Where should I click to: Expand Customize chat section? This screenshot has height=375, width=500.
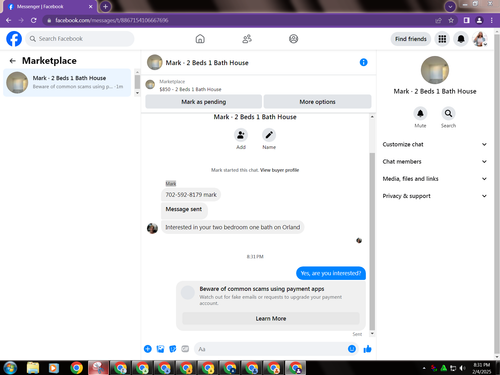tap(435, 144)
